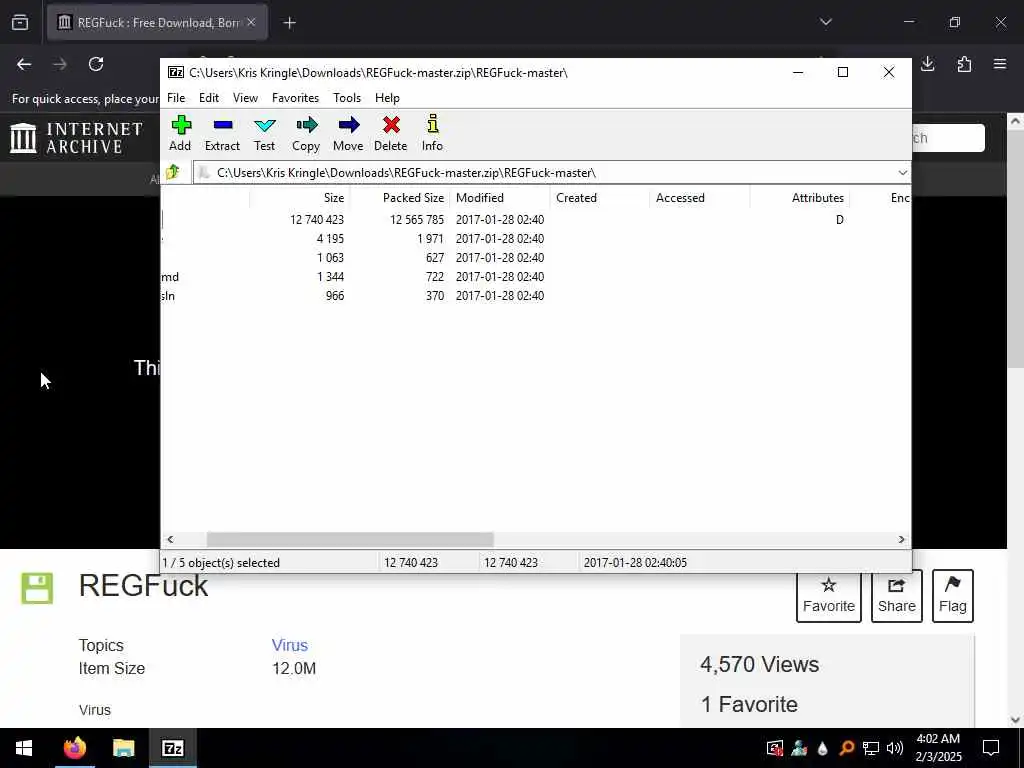This screenshot has height=768, width=1024.
Task: Open the Favorites menu in 7-Zip
Action: pyautogui.click(x=296, y=98)
